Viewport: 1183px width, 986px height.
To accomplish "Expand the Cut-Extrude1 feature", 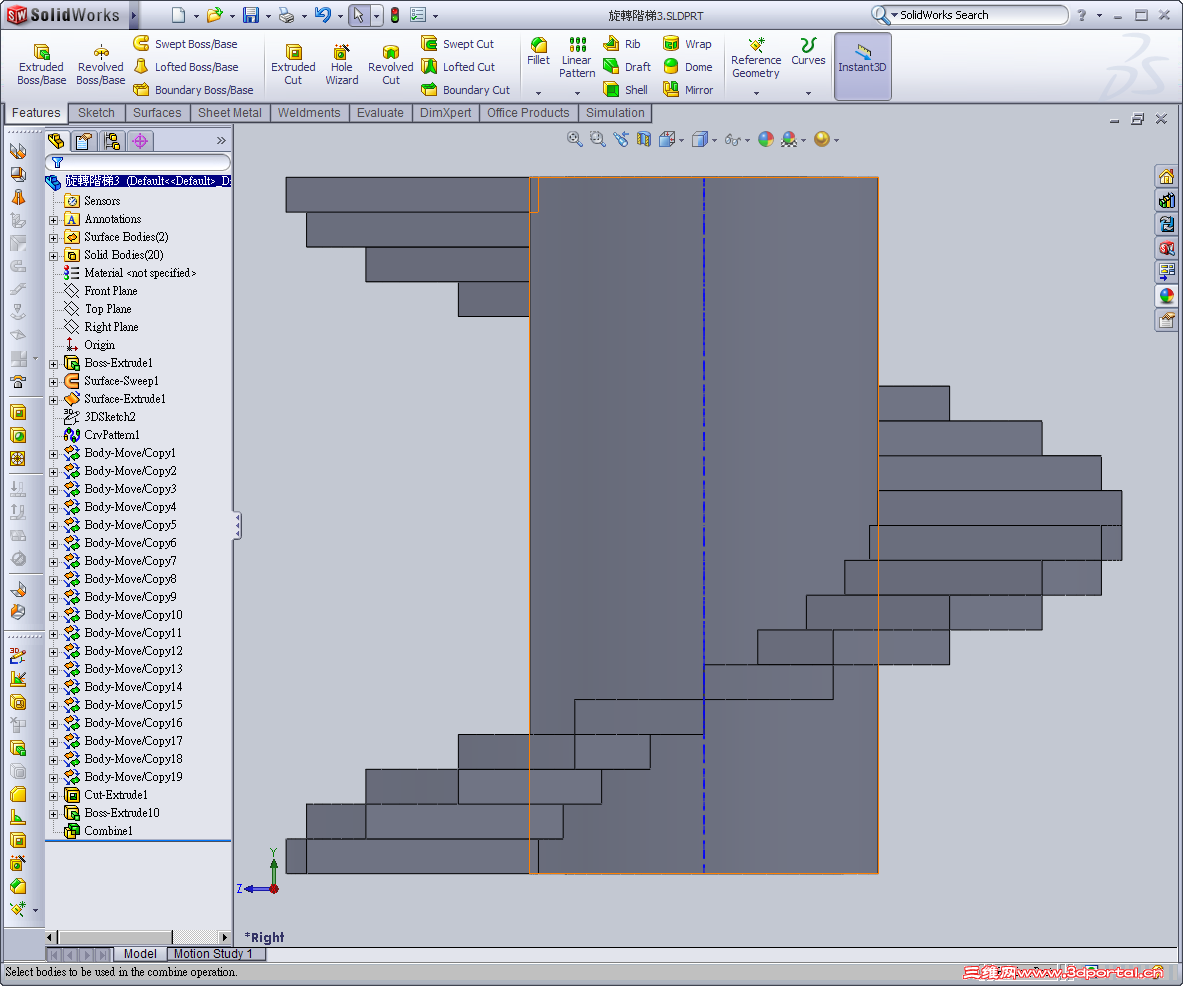I will pyautogui.click(x=54, y=796).
